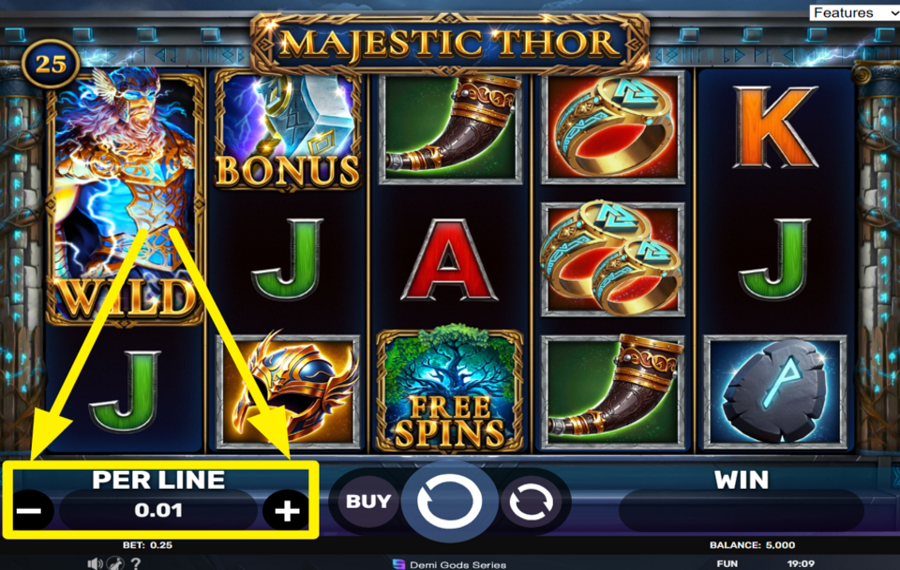The height and width of the screenshot is (570, 900).
Task: Toggle the turbo rabbit icon
Action: coord(117,564)
